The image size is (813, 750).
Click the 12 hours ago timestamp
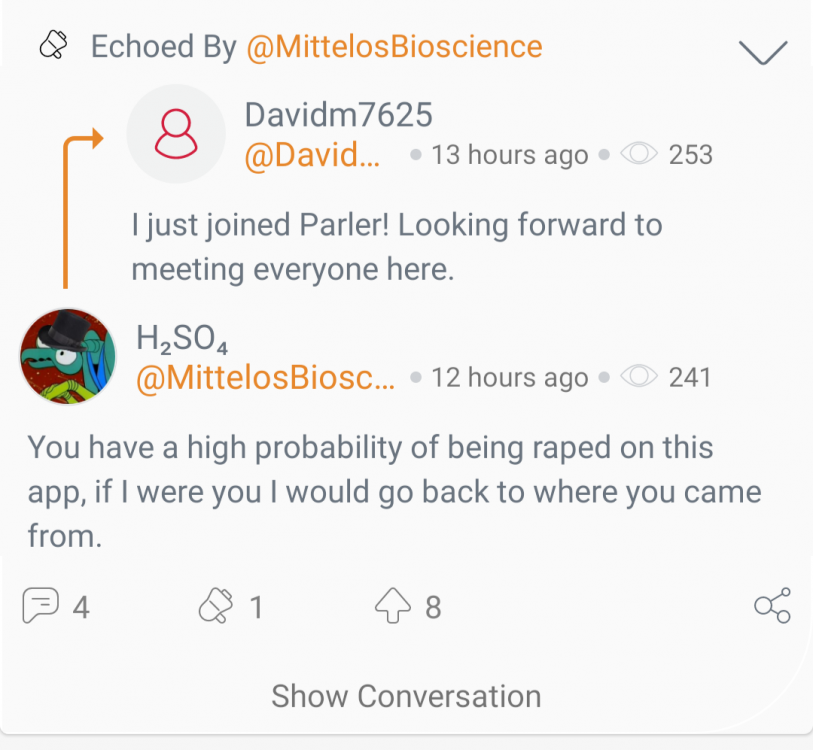(509, 378)
